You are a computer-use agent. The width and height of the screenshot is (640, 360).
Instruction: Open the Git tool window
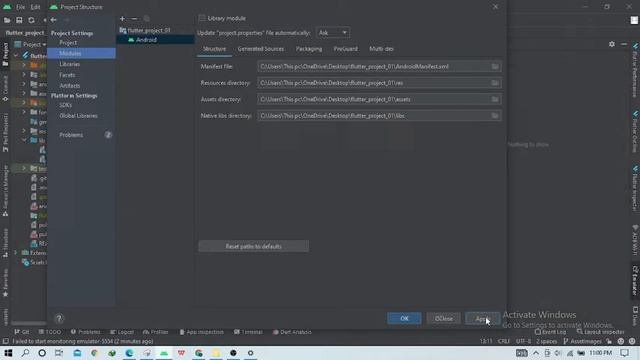22,332
